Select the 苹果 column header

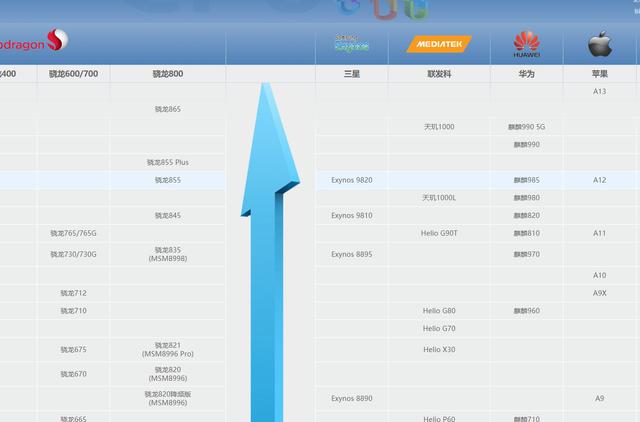[x=600, y=74]
